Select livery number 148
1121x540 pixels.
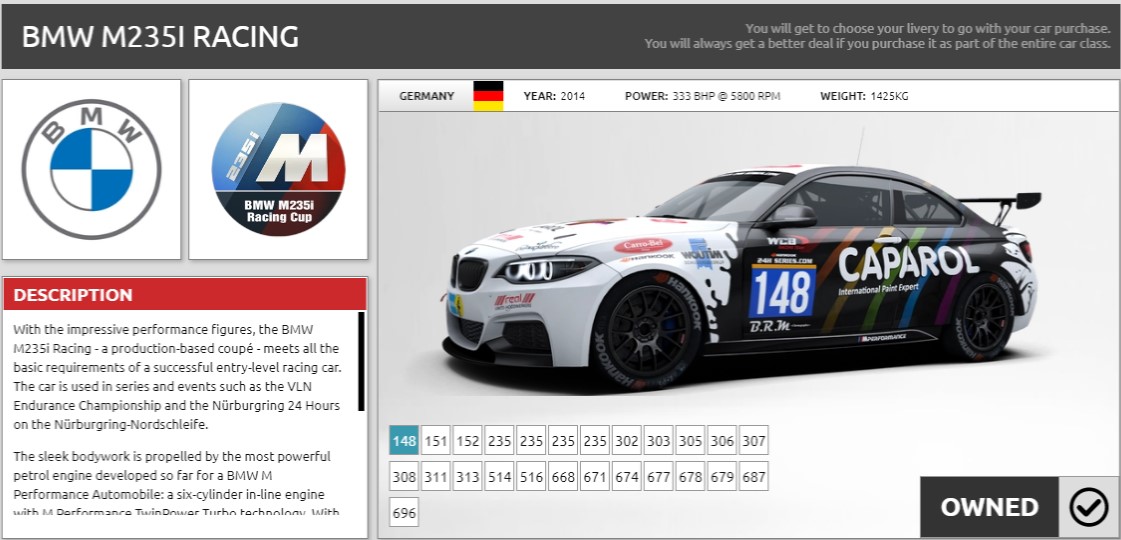(x=404, y=441)
